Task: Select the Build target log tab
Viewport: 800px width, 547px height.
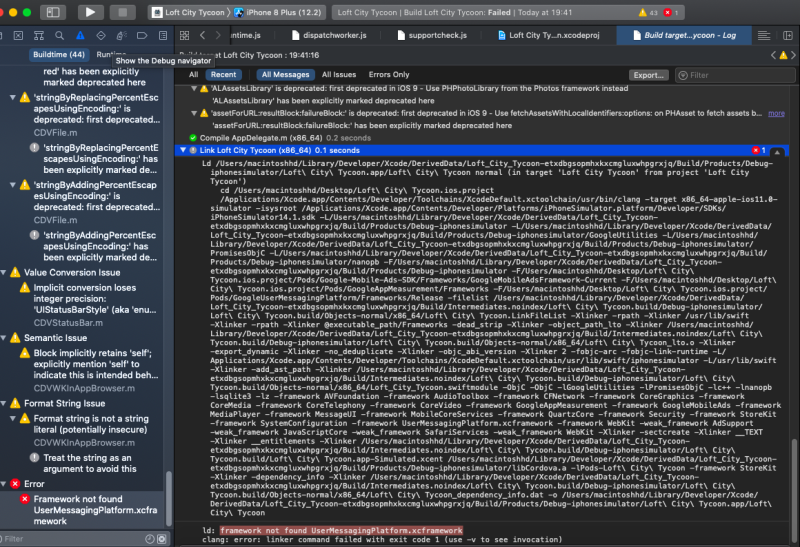Action: click(x=684, y=35)
